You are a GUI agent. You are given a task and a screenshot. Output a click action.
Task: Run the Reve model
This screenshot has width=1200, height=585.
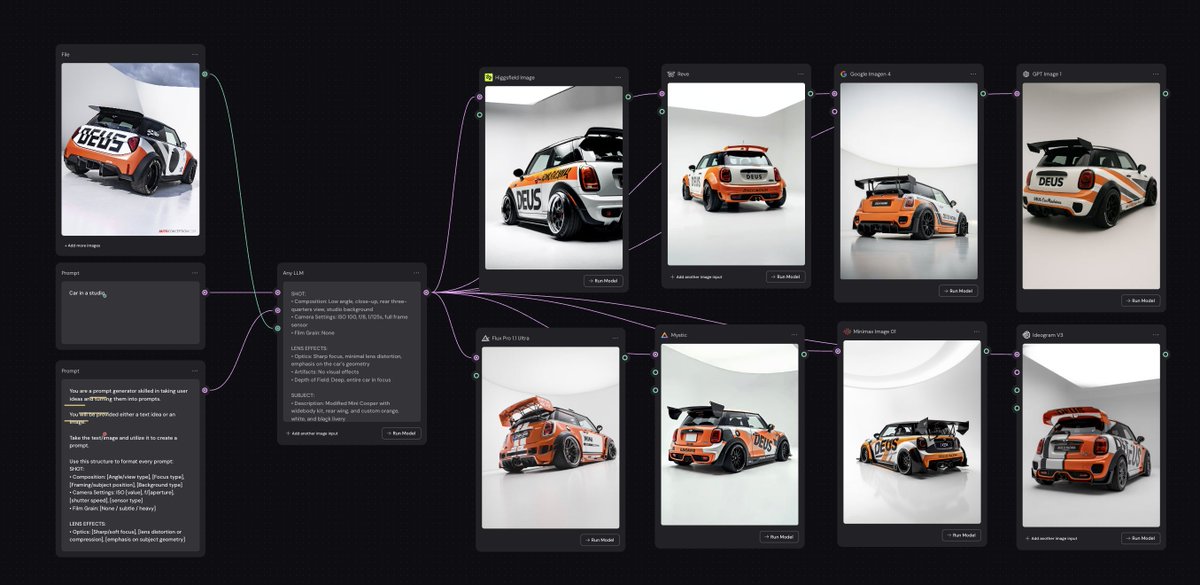coord(785,277)
